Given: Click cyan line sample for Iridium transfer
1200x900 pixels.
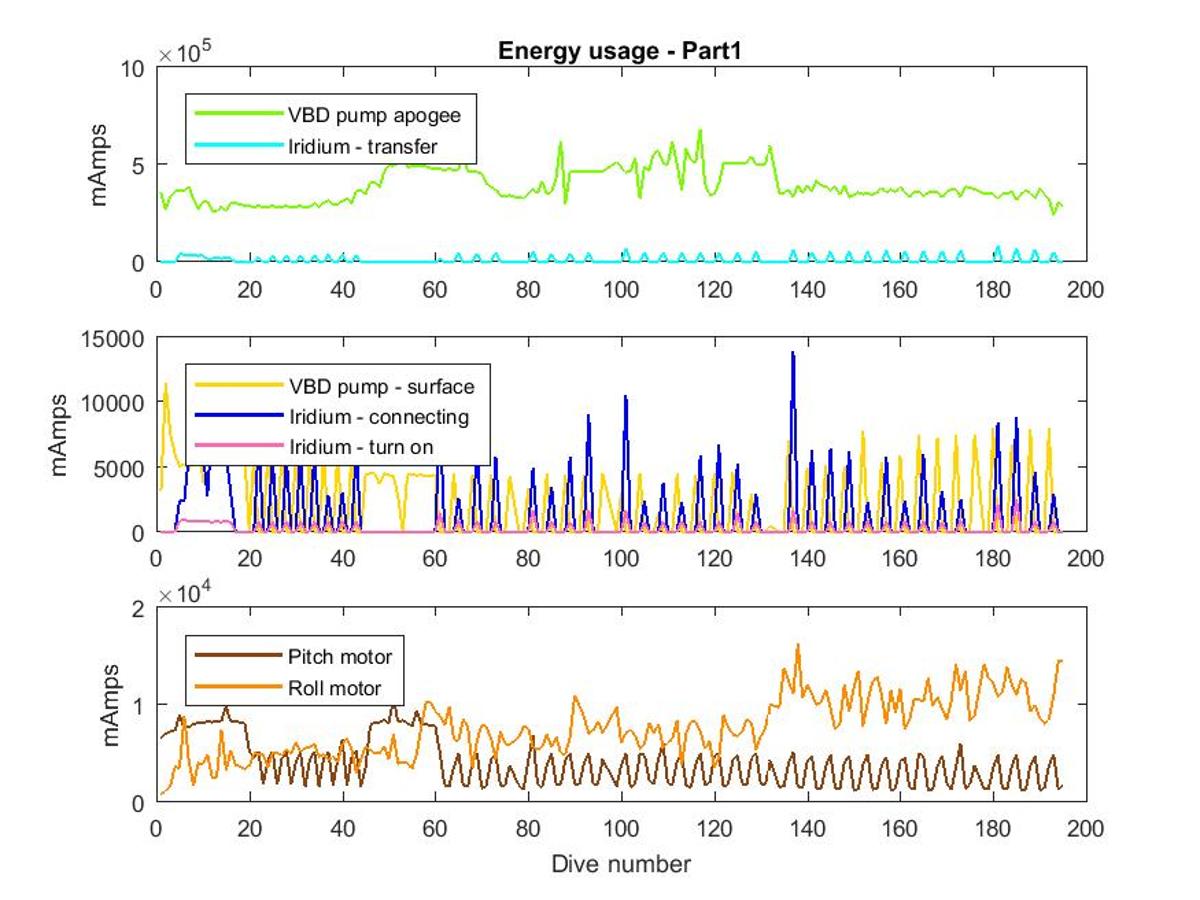Looking at the screenshot, I should pyautogui.click(x=238, y=147).
